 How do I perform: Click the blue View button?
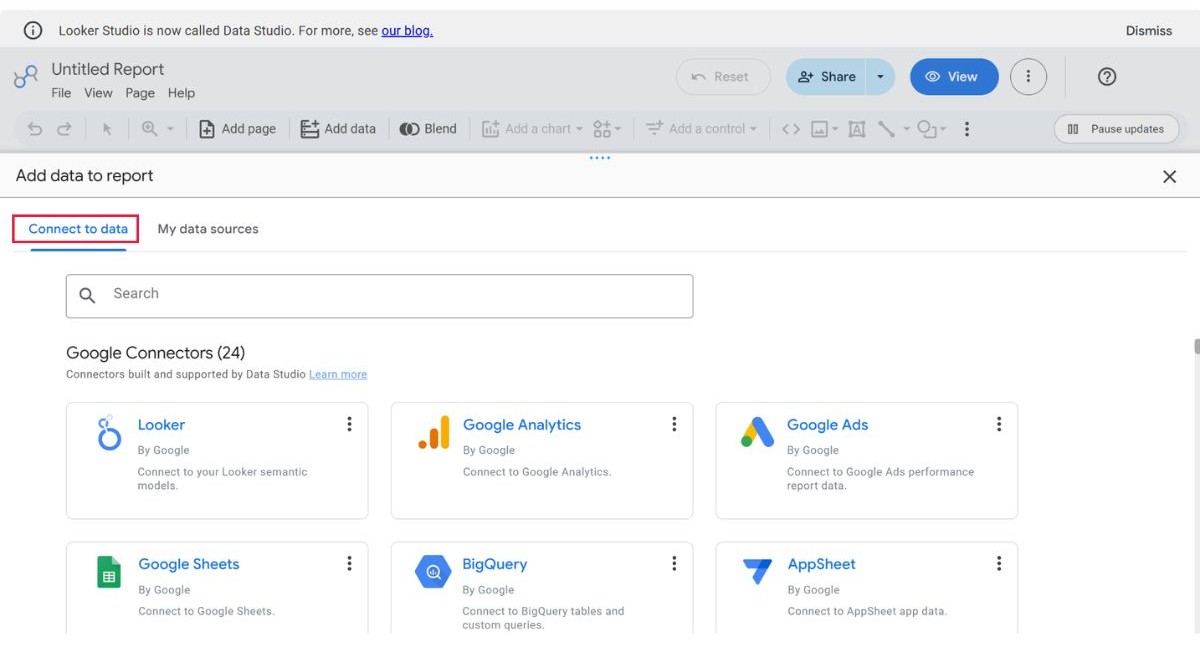pos(954,77)
